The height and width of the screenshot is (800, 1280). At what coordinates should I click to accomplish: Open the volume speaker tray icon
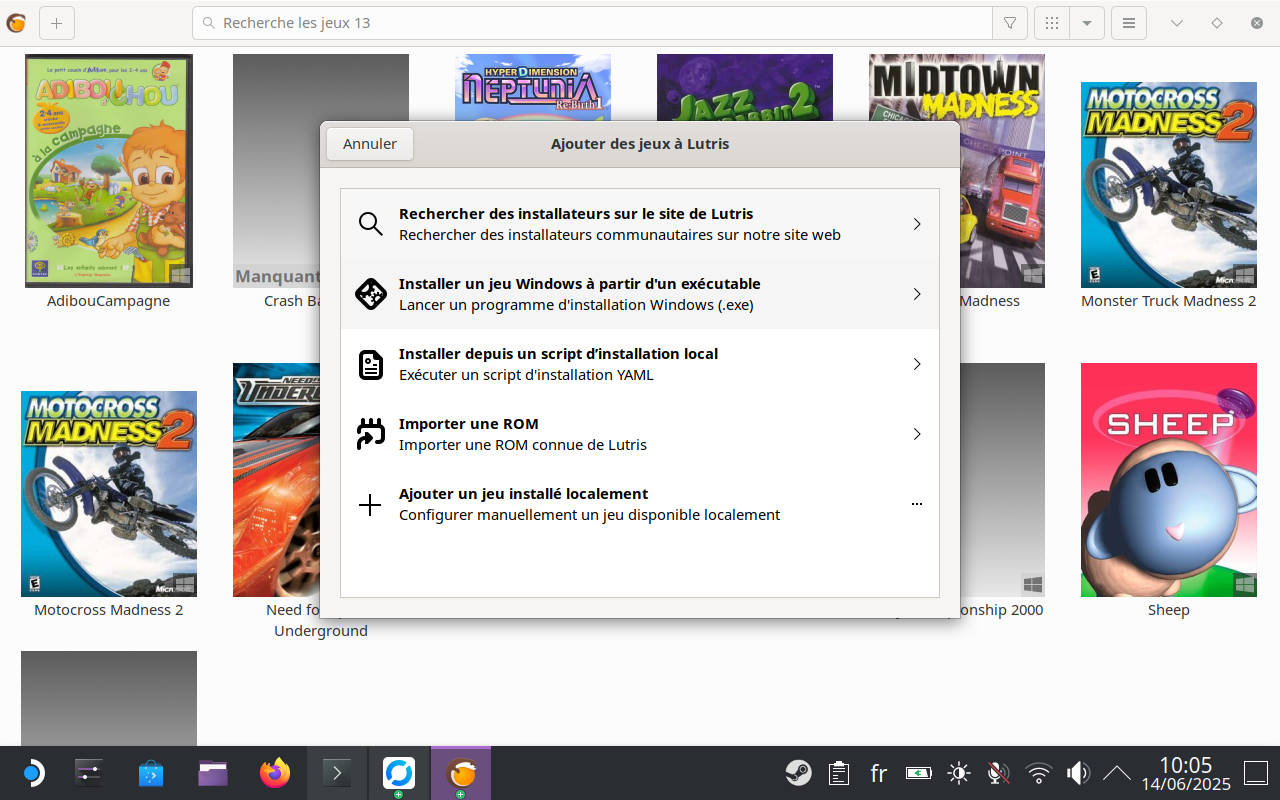click(1078, 773)
